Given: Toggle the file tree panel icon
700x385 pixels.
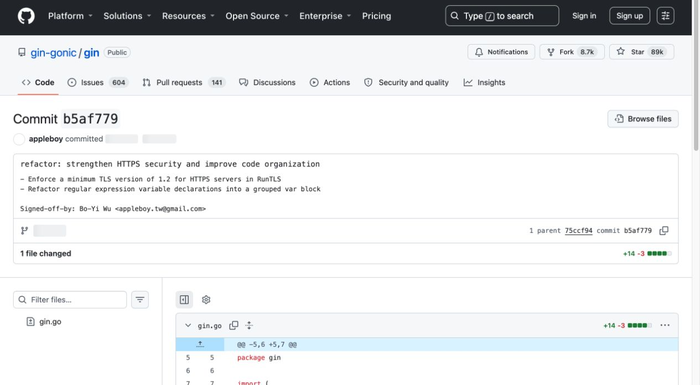Looking at the screenshot, I should click(184, 300).
